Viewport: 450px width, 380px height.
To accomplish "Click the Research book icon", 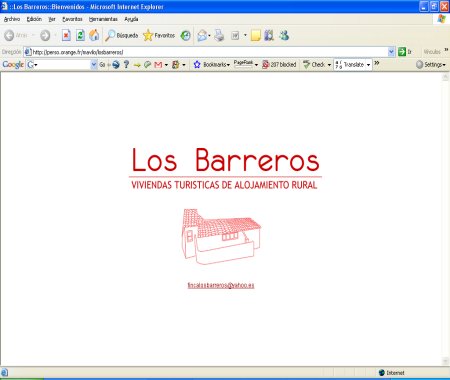I will pos(269,35).
